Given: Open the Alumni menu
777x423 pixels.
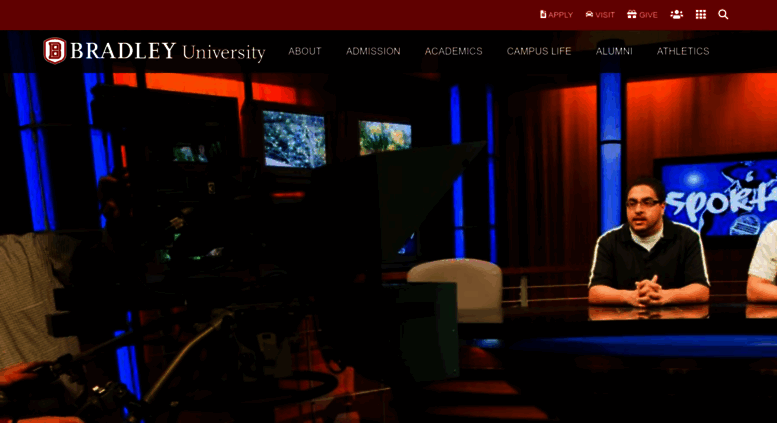Looking at the screenshot, I should pyautogui.click(x=614, y=51).
